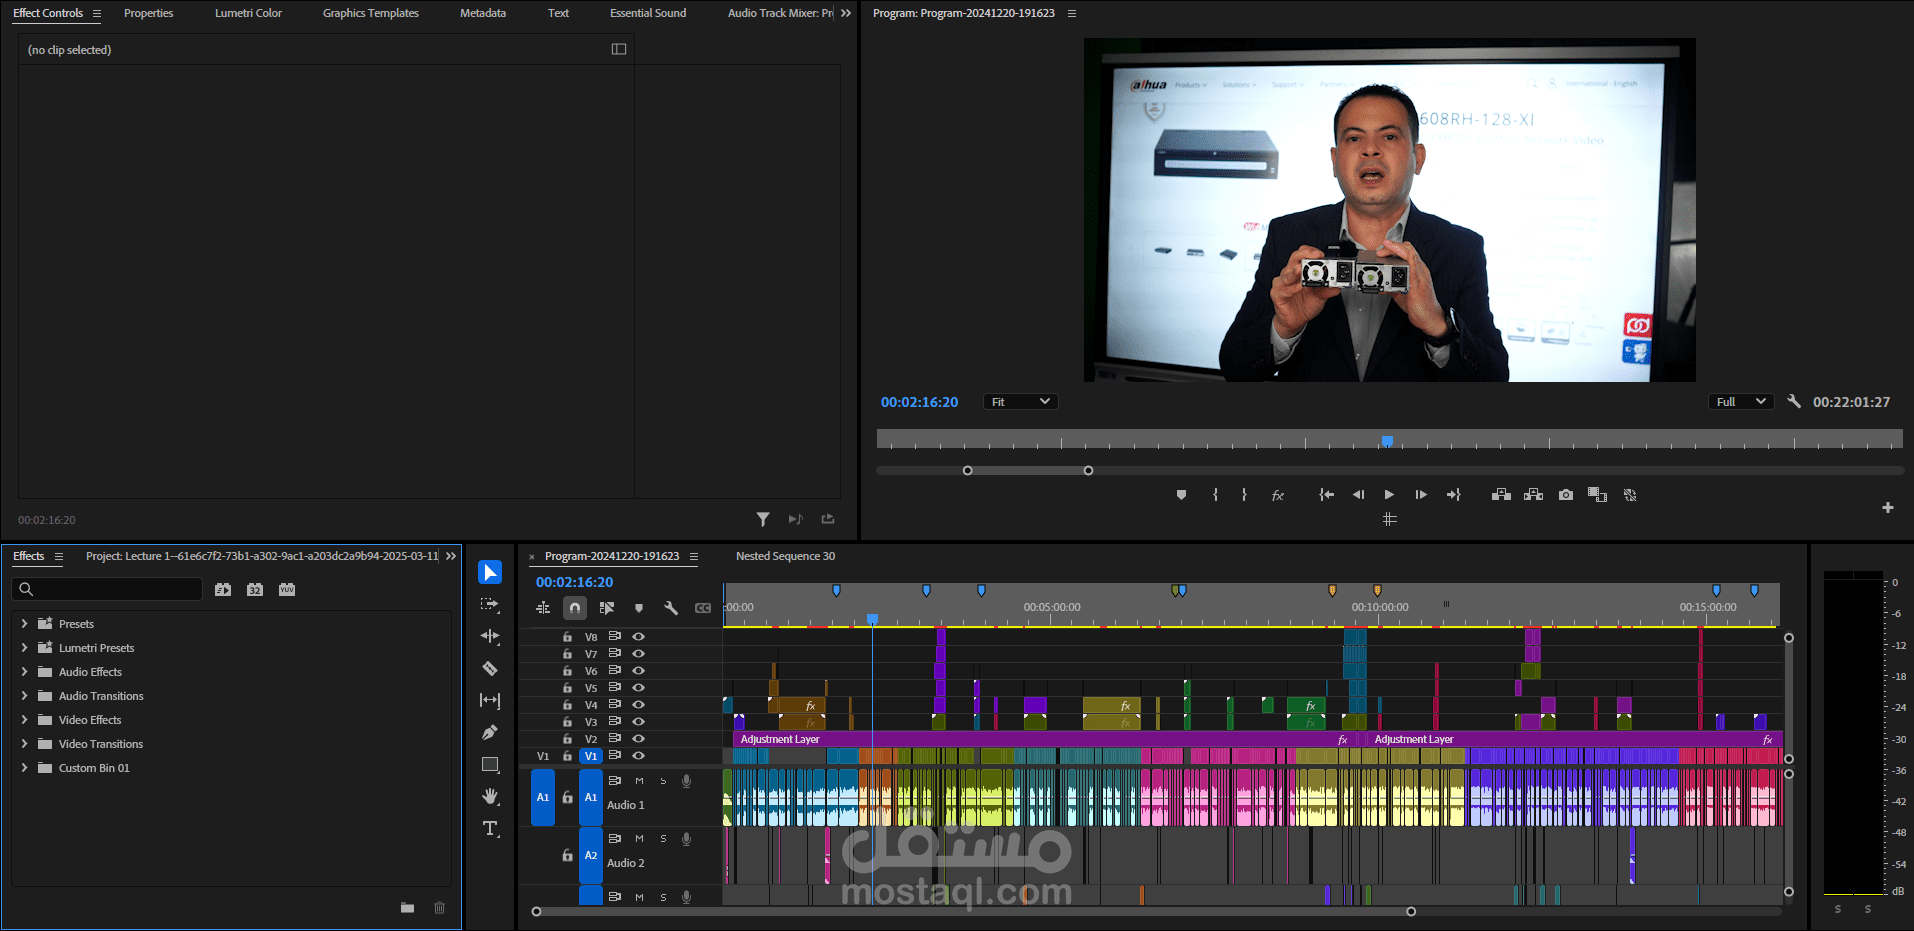Screen dimensions: 1914x931
Task: Click the Export Frame camera icon
Action: point(1566,495)
